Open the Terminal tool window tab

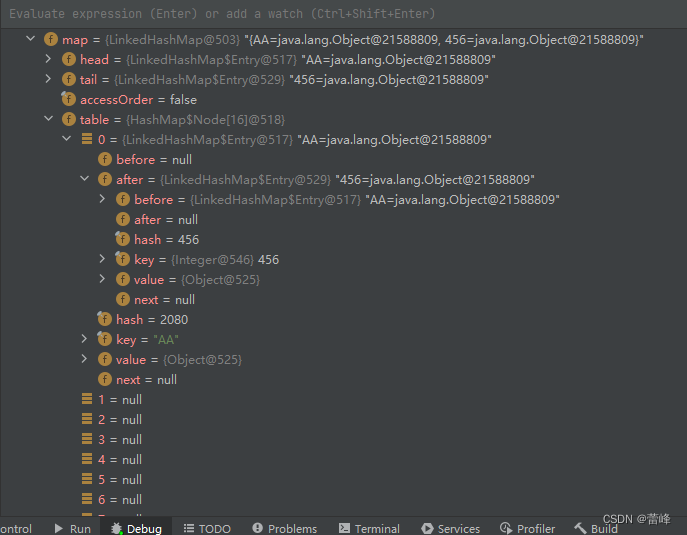[x=369, y=528]
